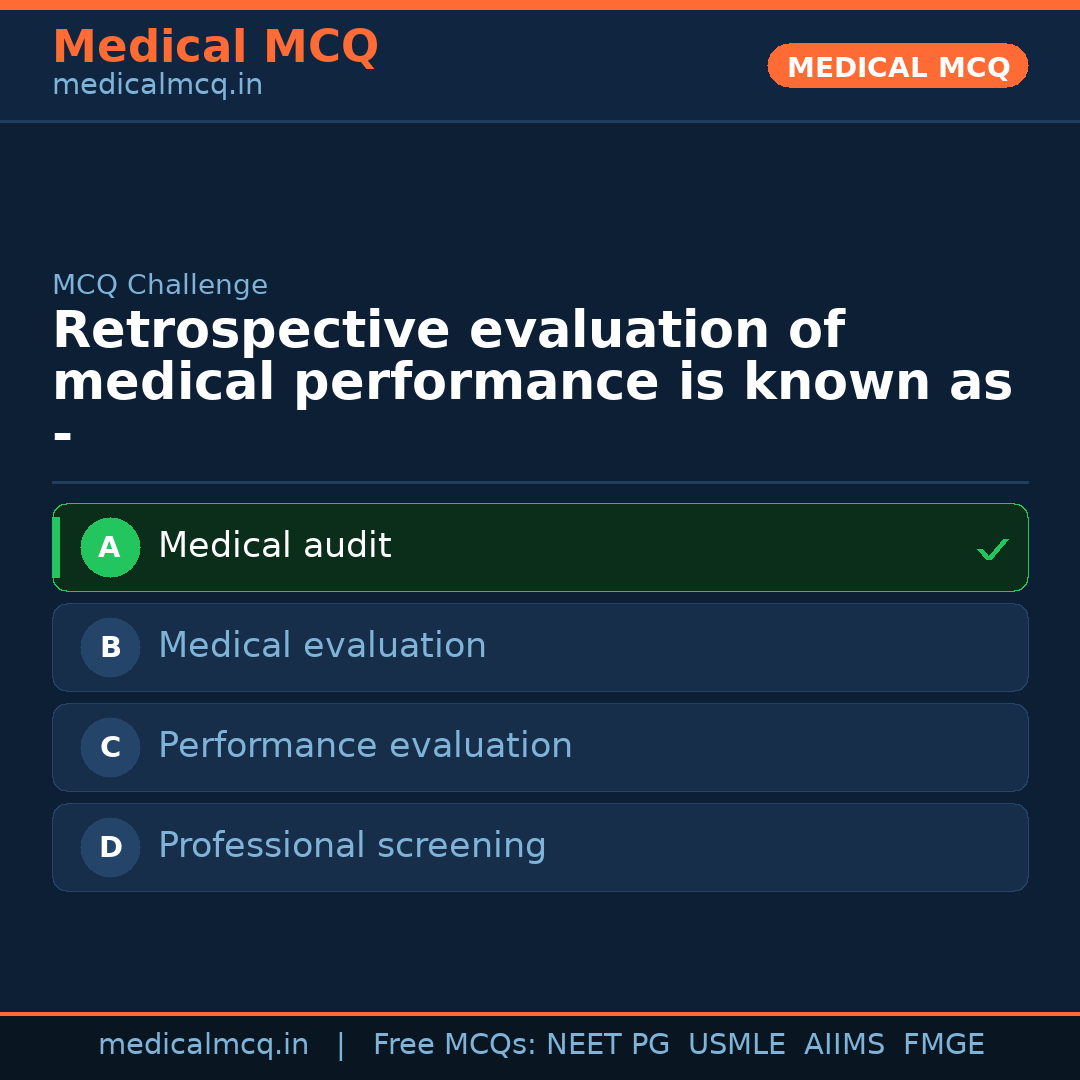Viewport: 1080px width, 1080px height.
Task: Expand the MCQ Challenge section
Action: pos(160,285)
